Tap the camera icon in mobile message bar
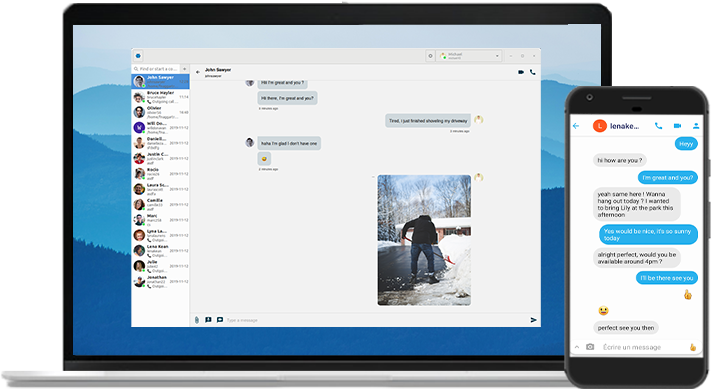This screenshot has width=711, height=389. point(590,347)
